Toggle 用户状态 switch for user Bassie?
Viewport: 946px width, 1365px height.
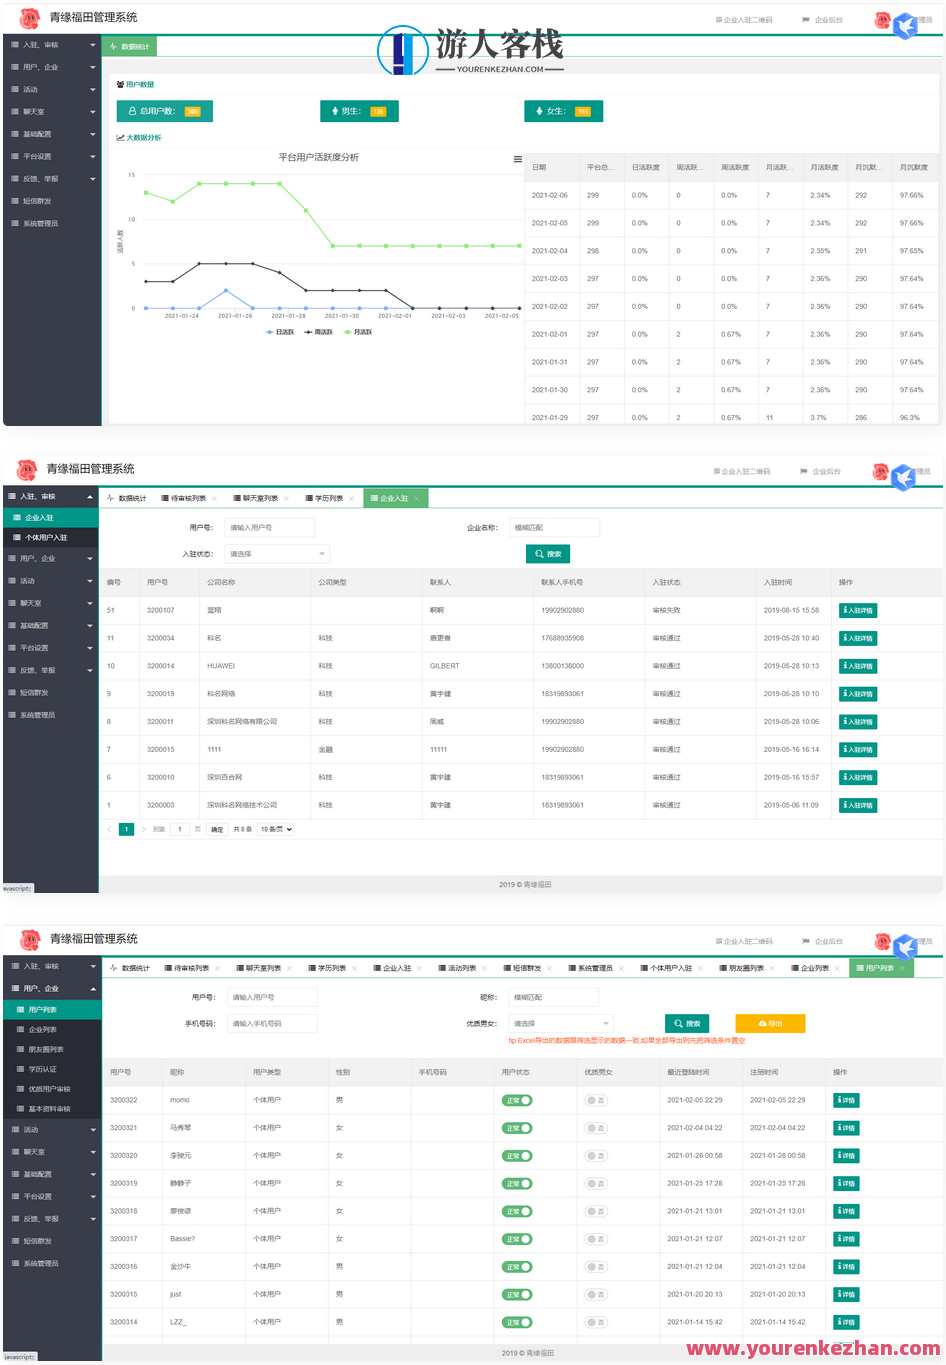517,1239
